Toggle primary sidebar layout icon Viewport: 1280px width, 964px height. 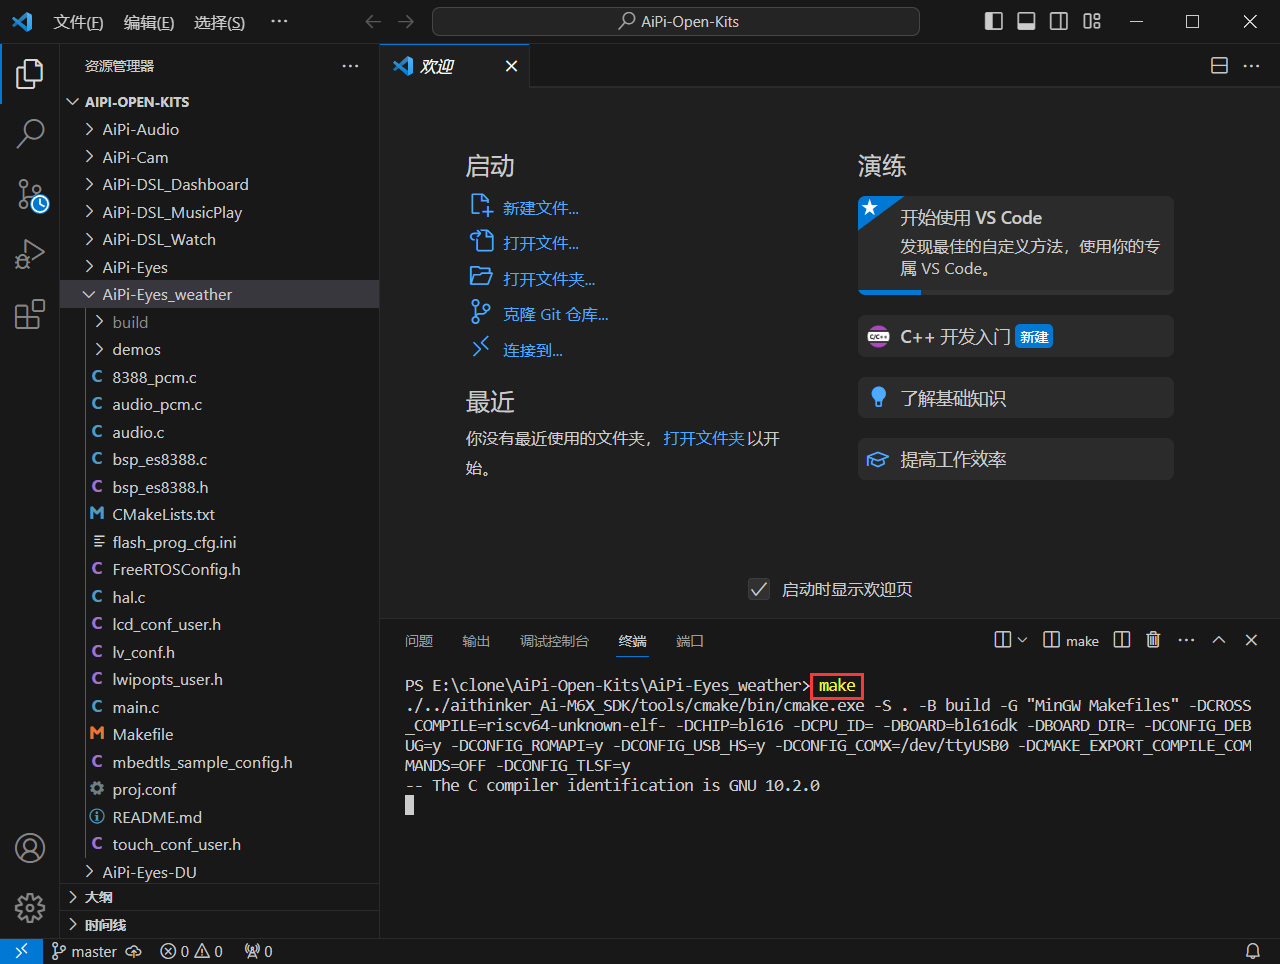pyautogui.click(x=994, y=21)
